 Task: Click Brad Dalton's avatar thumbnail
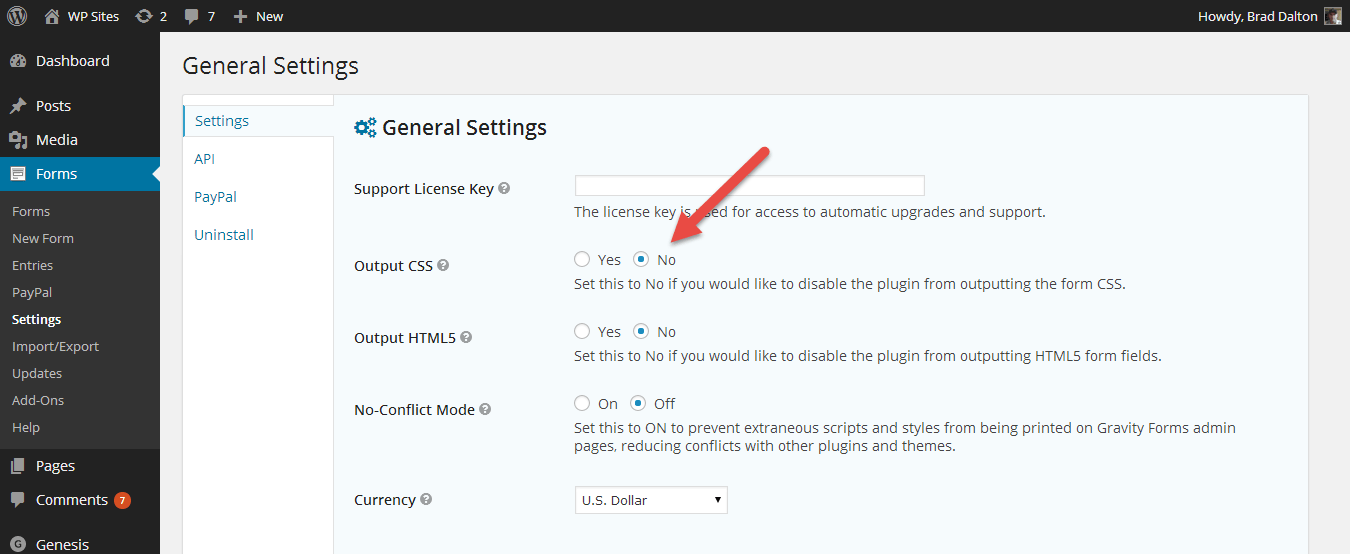tap(1332, 16)
